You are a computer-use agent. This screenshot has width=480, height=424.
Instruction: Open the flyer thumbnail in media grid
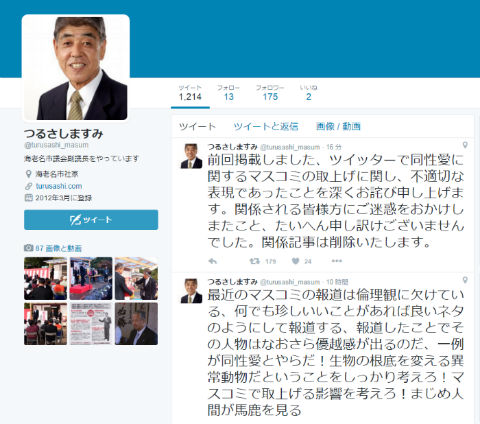pyautogui.click(x=91, y=323)
